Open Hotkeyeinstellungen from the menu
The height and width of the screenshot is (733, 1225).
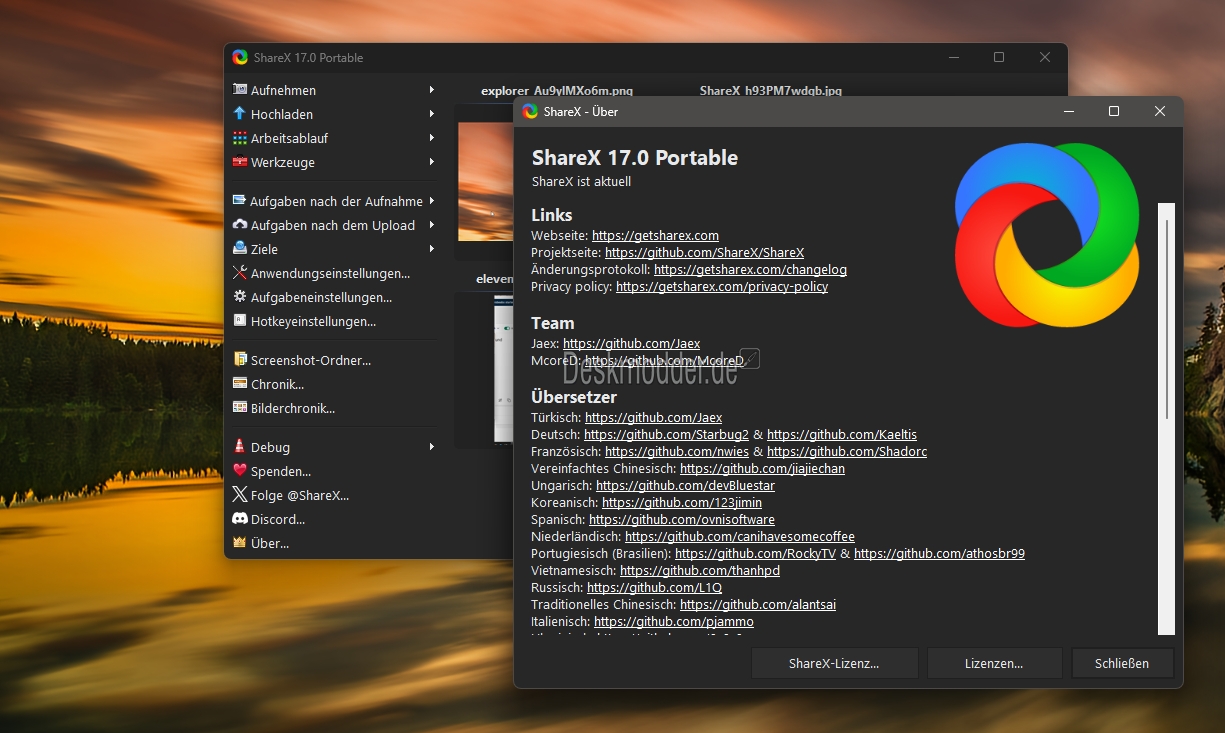pyautogui.click(x=313, y=321)
